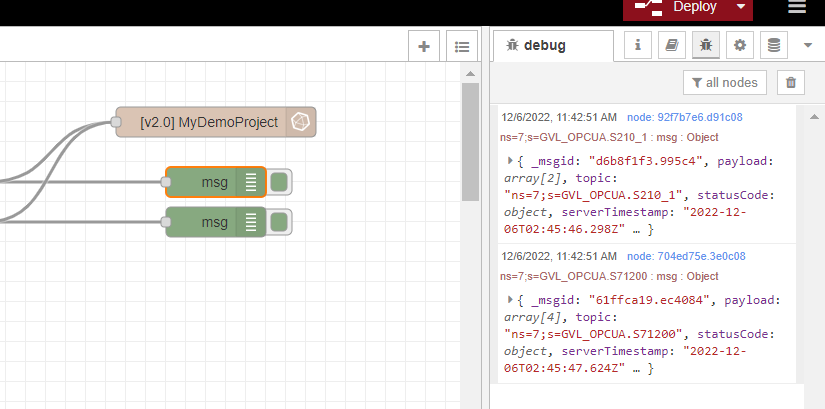Click array[4] payload value

[x=532, y=317]
